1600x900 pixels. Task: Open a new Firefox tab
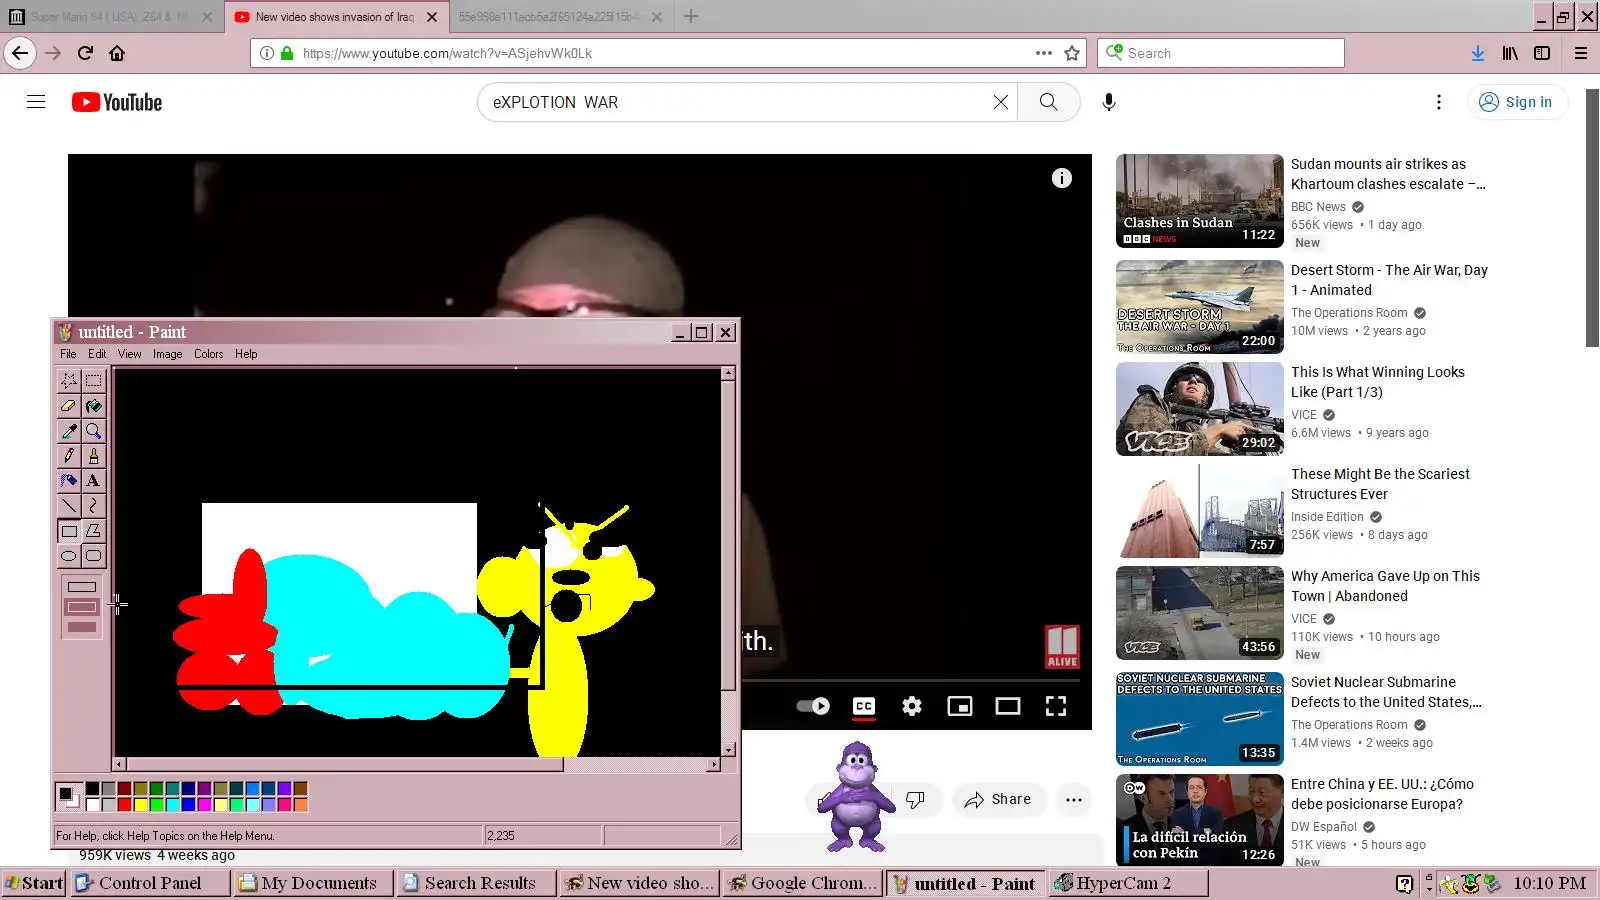point(691,16)
